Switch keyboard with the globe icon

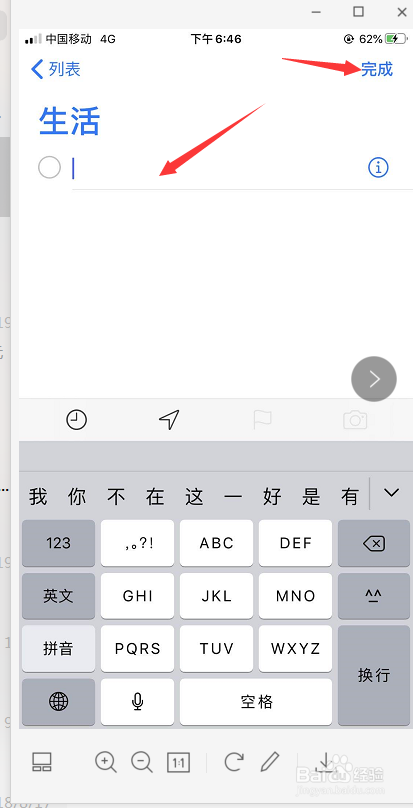point(58,701)
